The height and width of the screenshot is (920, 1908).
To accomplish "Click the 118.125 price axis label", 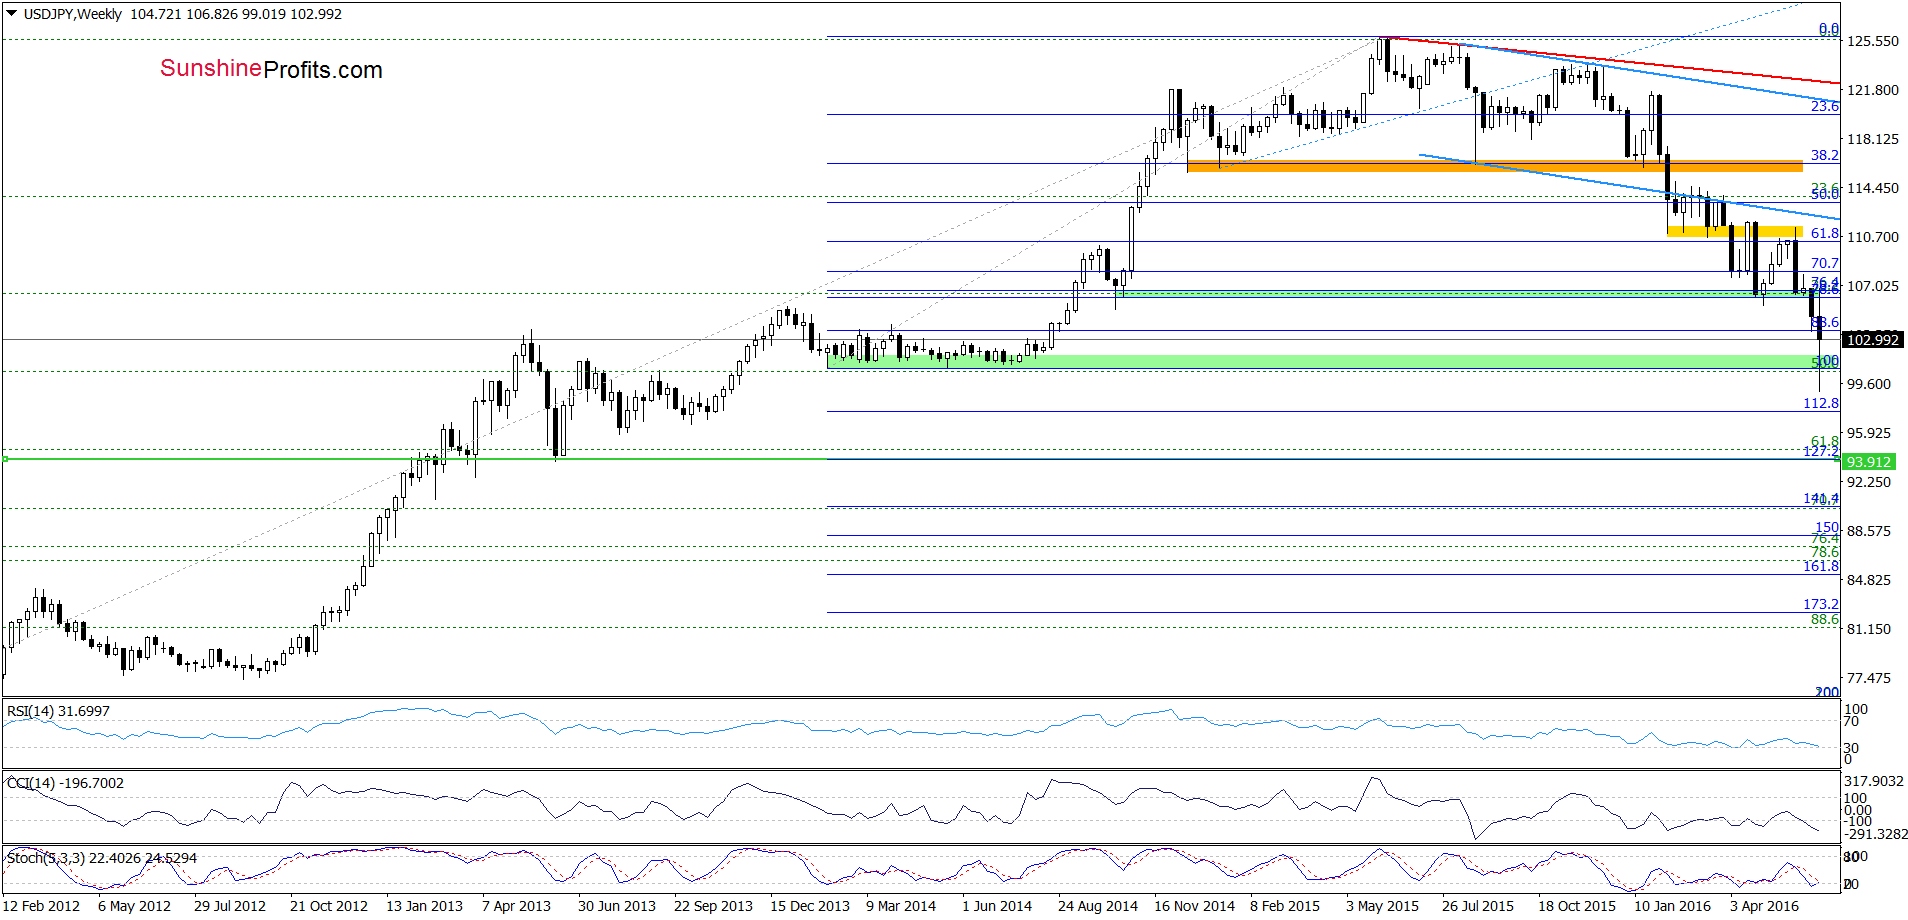I will [1873, 139].
